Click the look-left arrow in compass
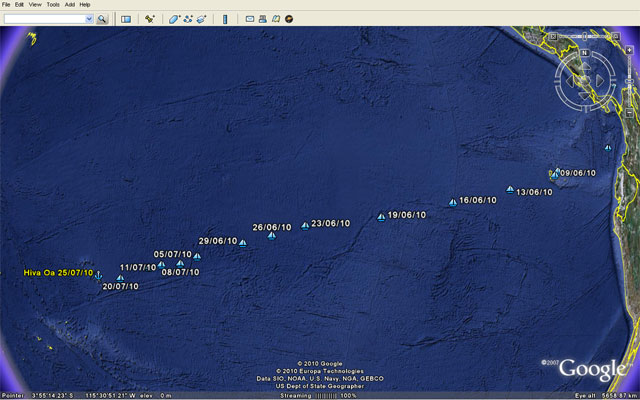The width and height of the screenshot is (640, 400). pyautogui.click(x=570, y=81)
